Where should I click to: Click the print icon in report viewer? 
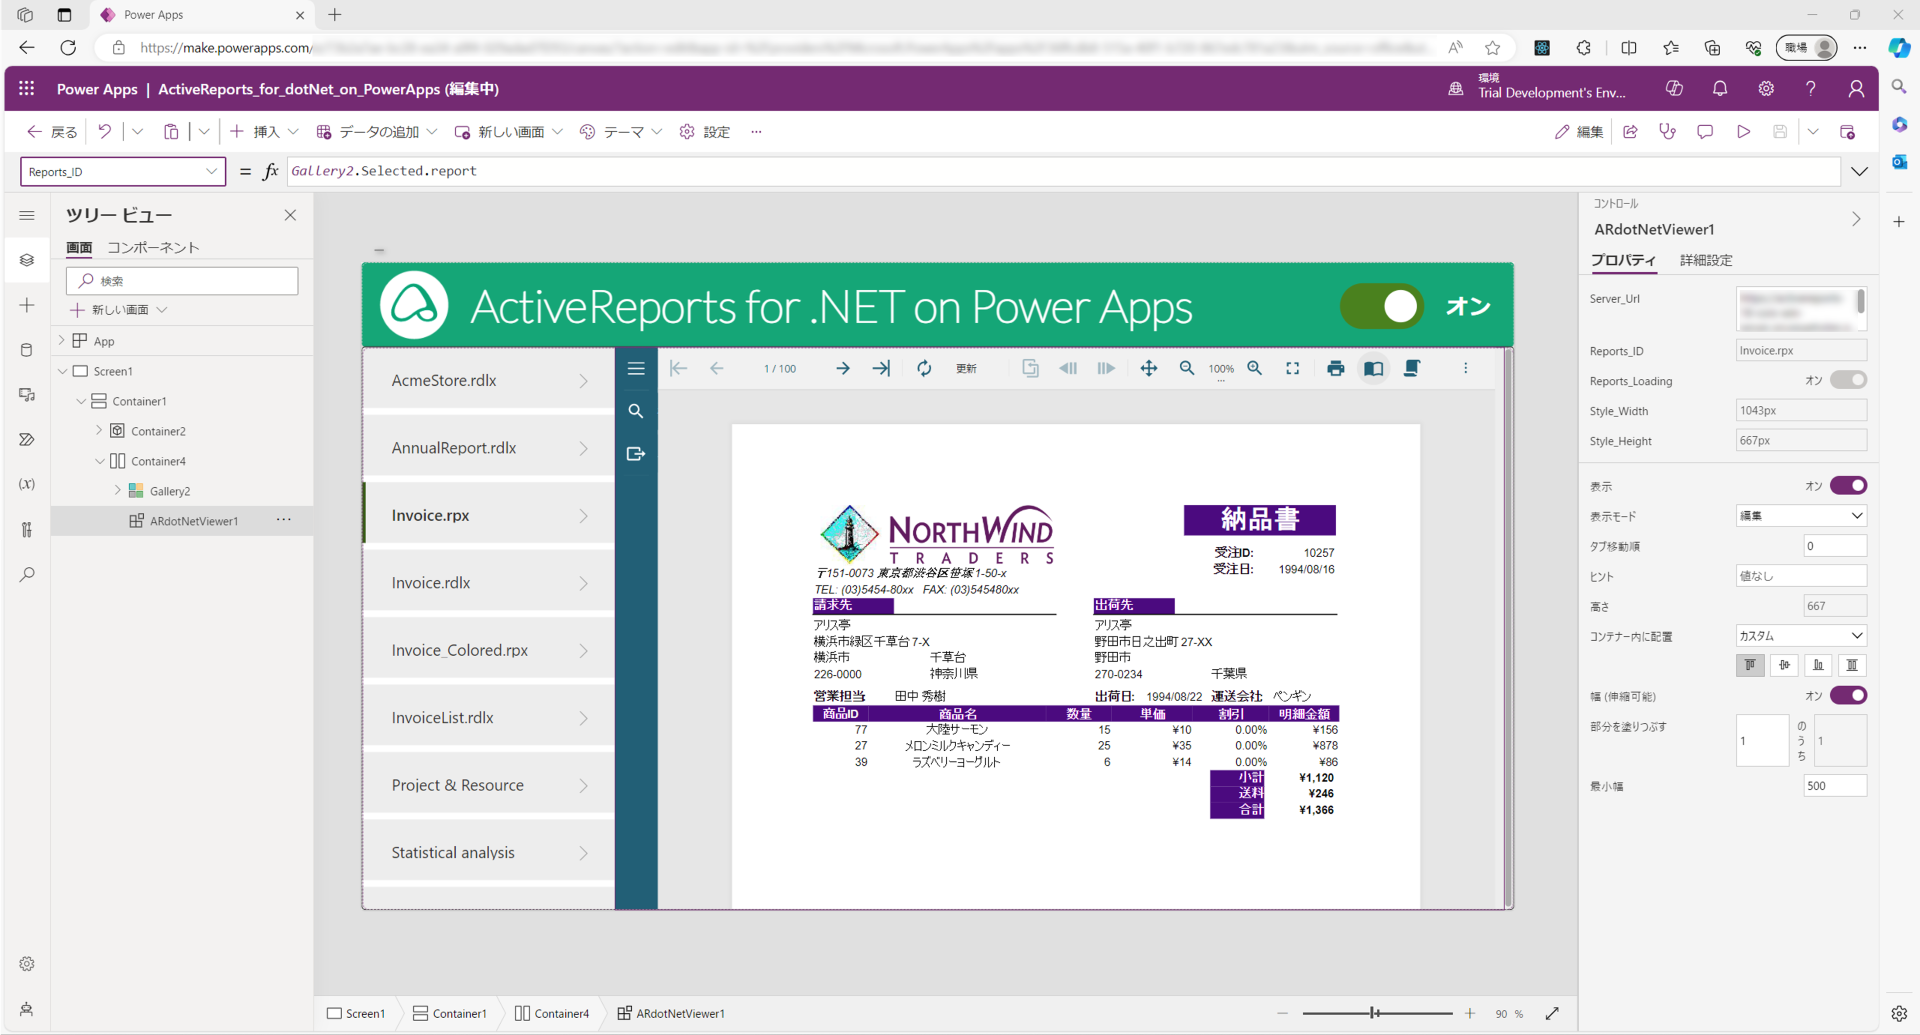point(1335,368)
